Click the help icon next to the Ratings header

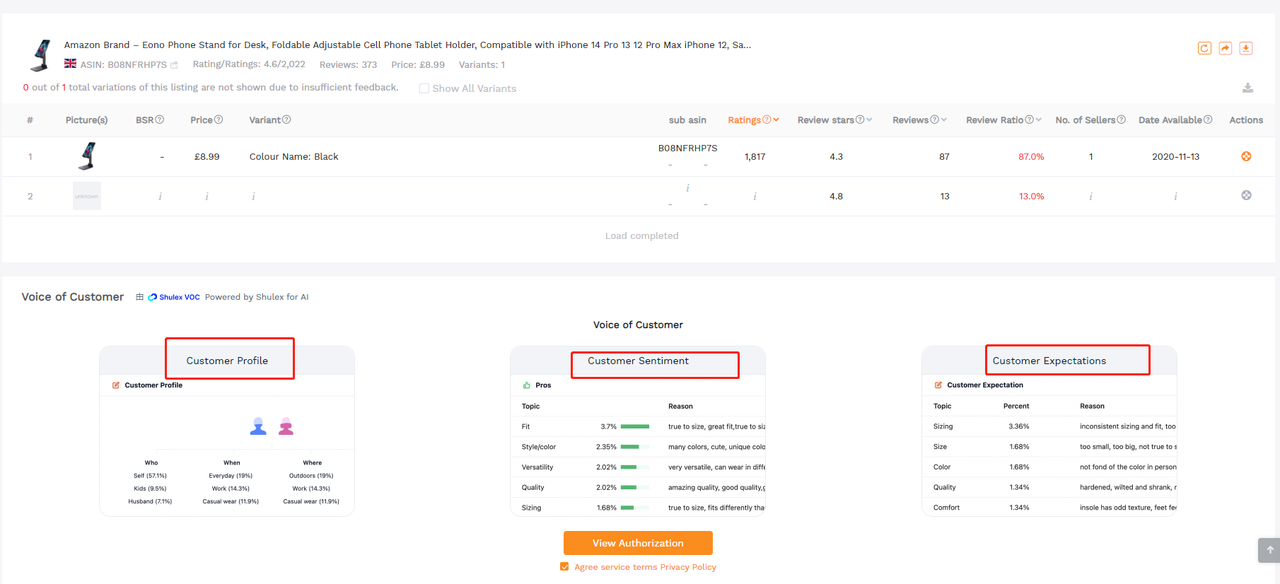(767, 120)
